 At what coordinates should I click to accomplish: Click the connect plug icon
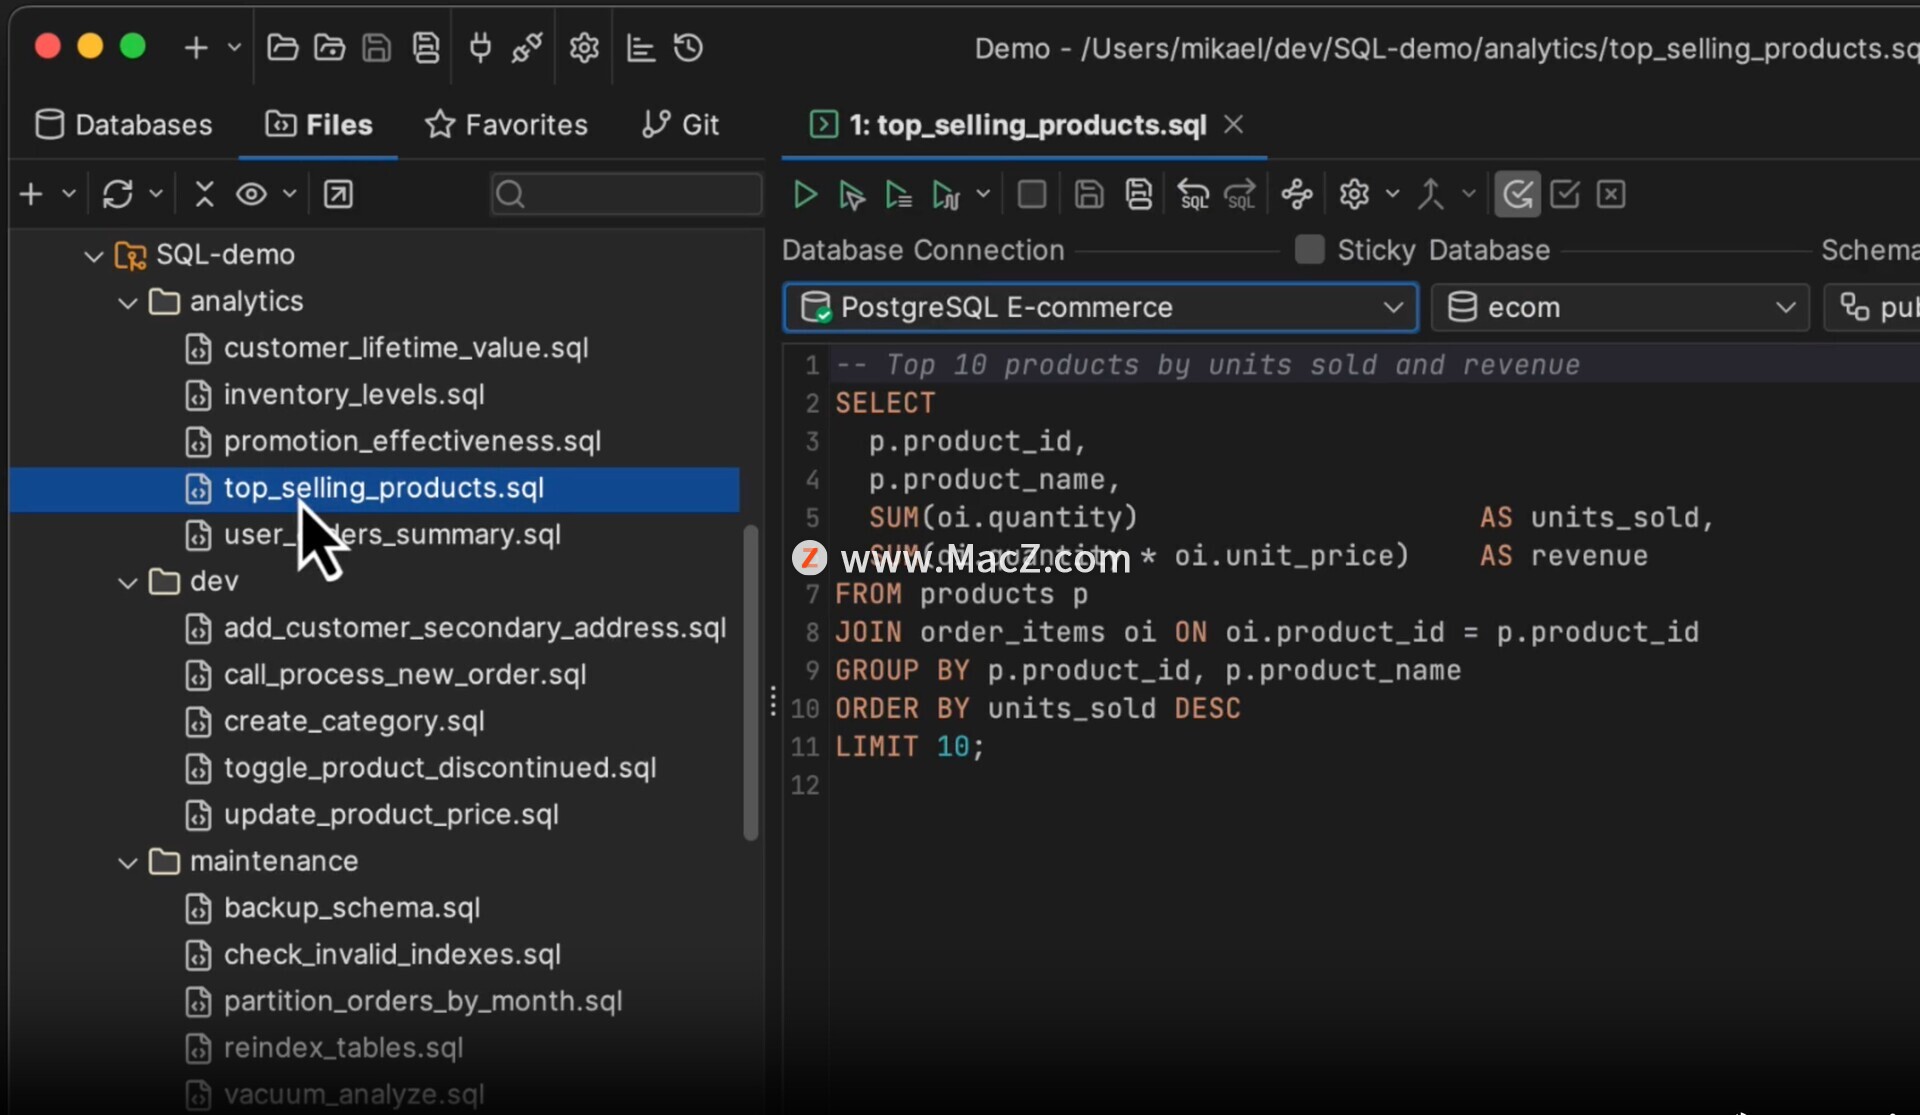[480, 48]
